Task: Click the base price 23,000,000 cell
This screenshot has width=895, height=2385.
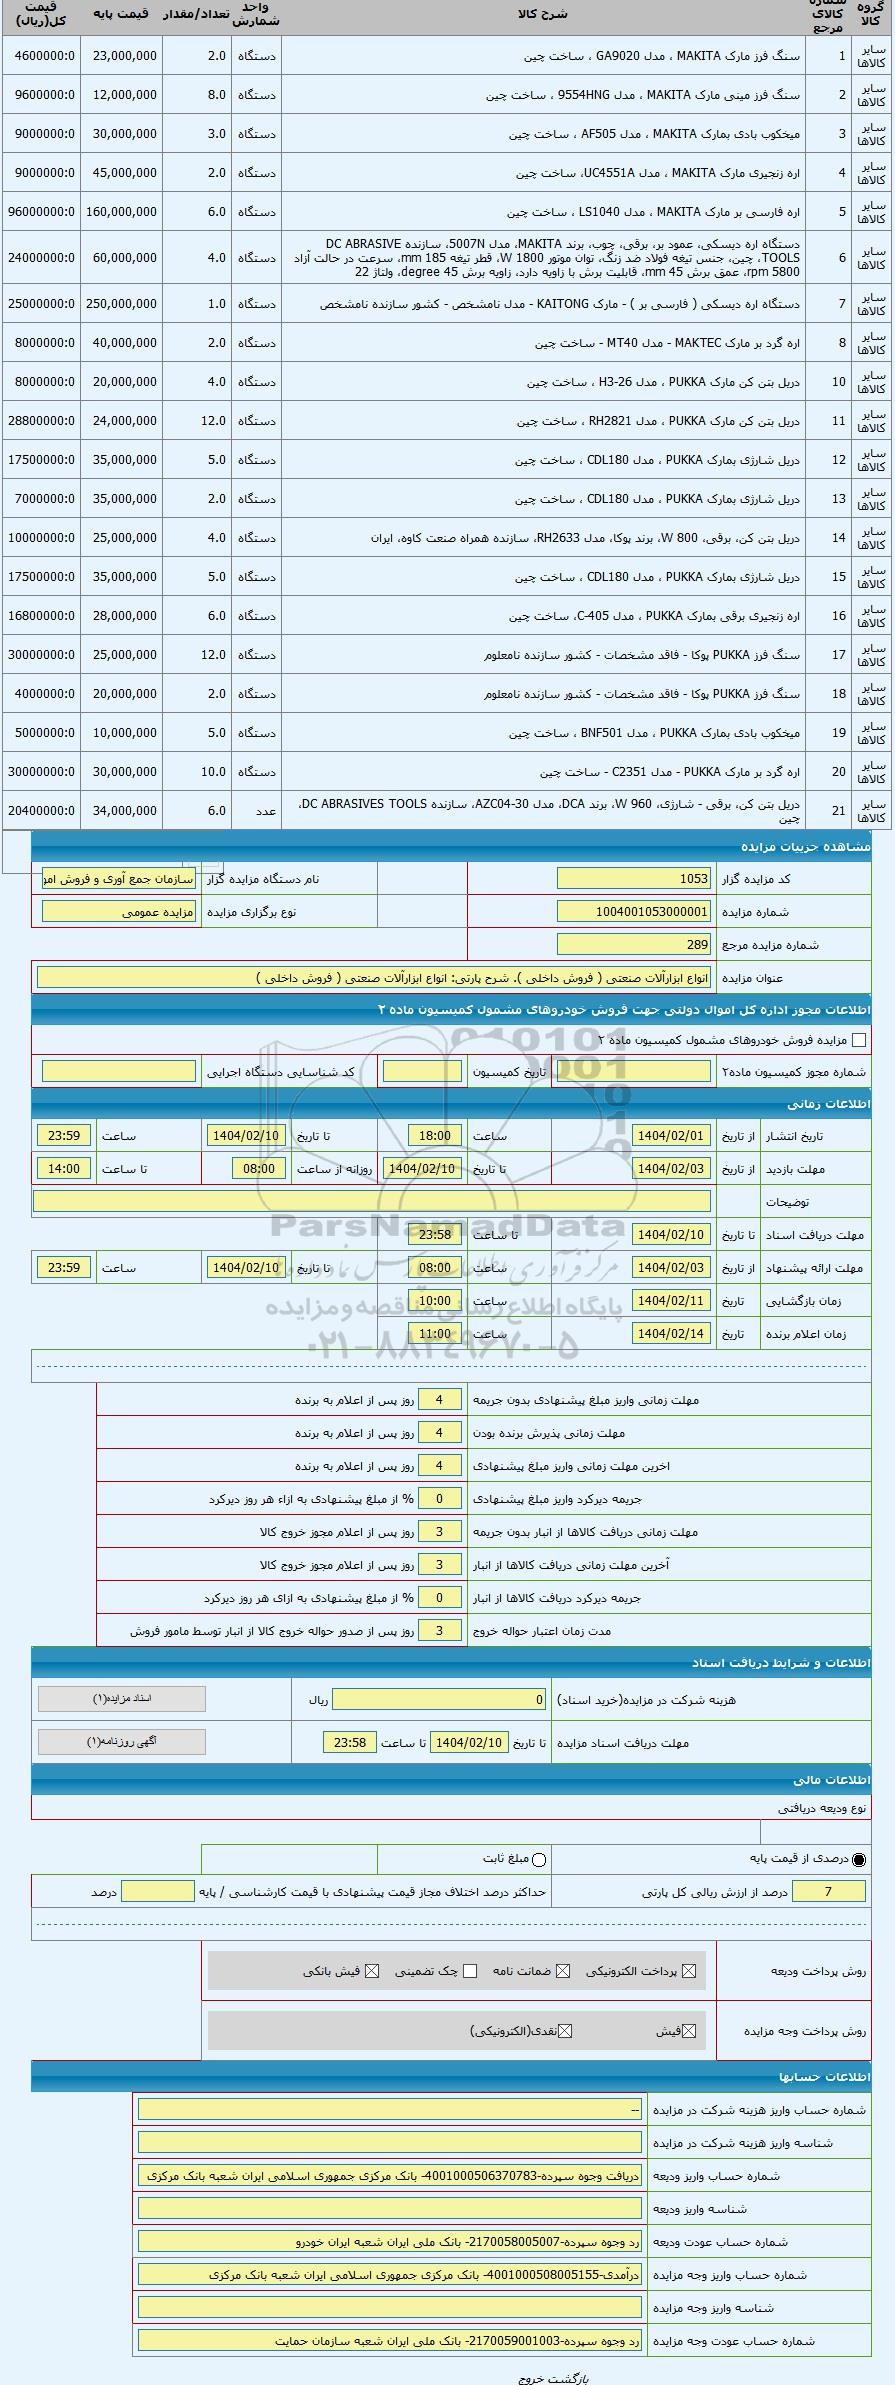Action: pyautogui.click(x=121, y=56)
